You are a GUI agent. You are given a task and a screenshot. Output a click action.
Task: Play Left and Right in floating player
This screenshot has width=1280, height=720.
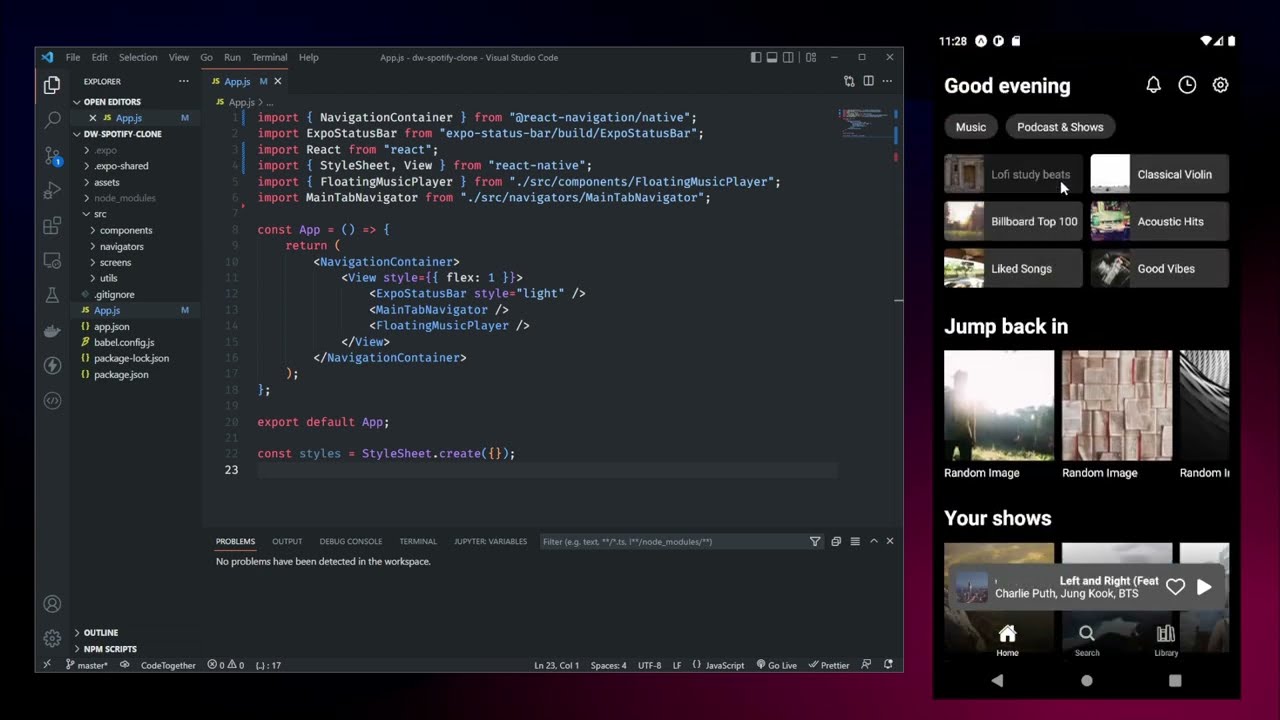[x=1204, y=587]
